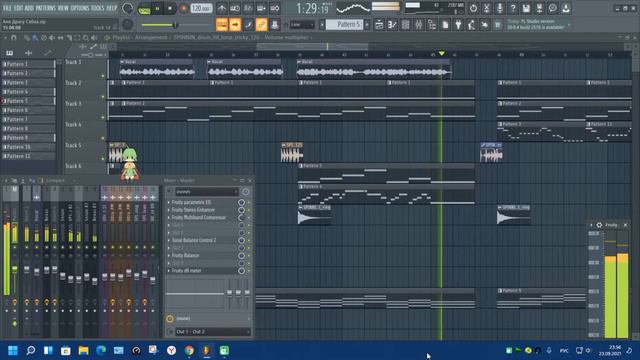Expand Fruity Stereo Enhancer slot arrow
This screenshot has height=360, width=640.
point(169,210)
